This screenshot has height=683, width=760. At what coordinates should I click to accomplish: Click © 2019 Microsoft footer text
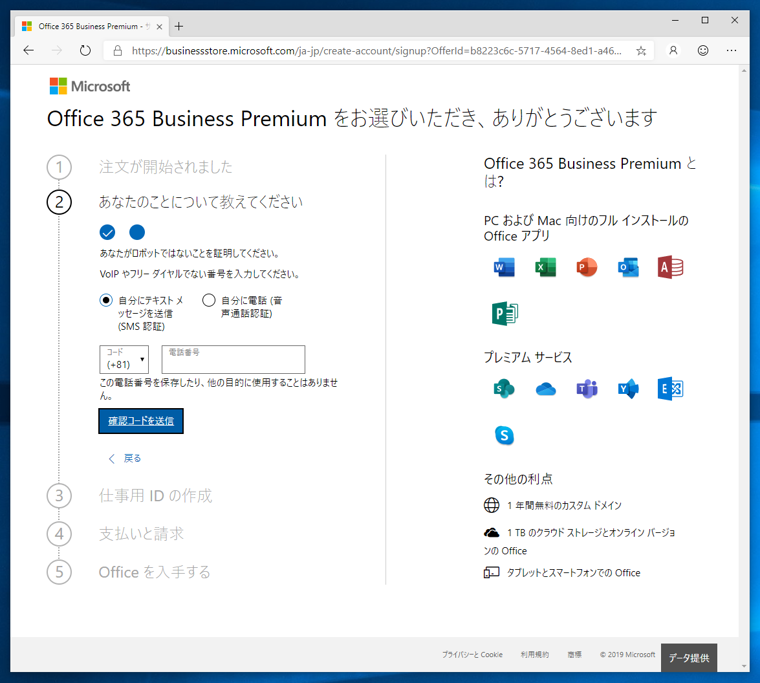click(627, 654)
